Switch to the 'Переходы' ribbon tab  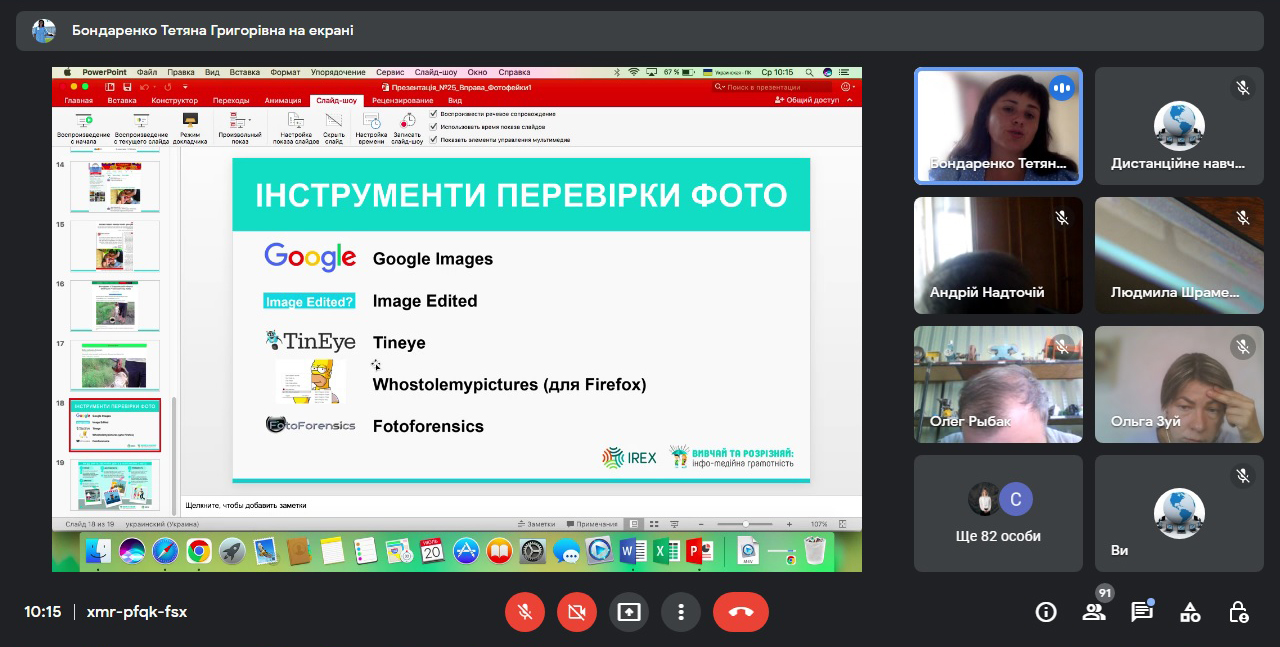[x=231, y=100]
